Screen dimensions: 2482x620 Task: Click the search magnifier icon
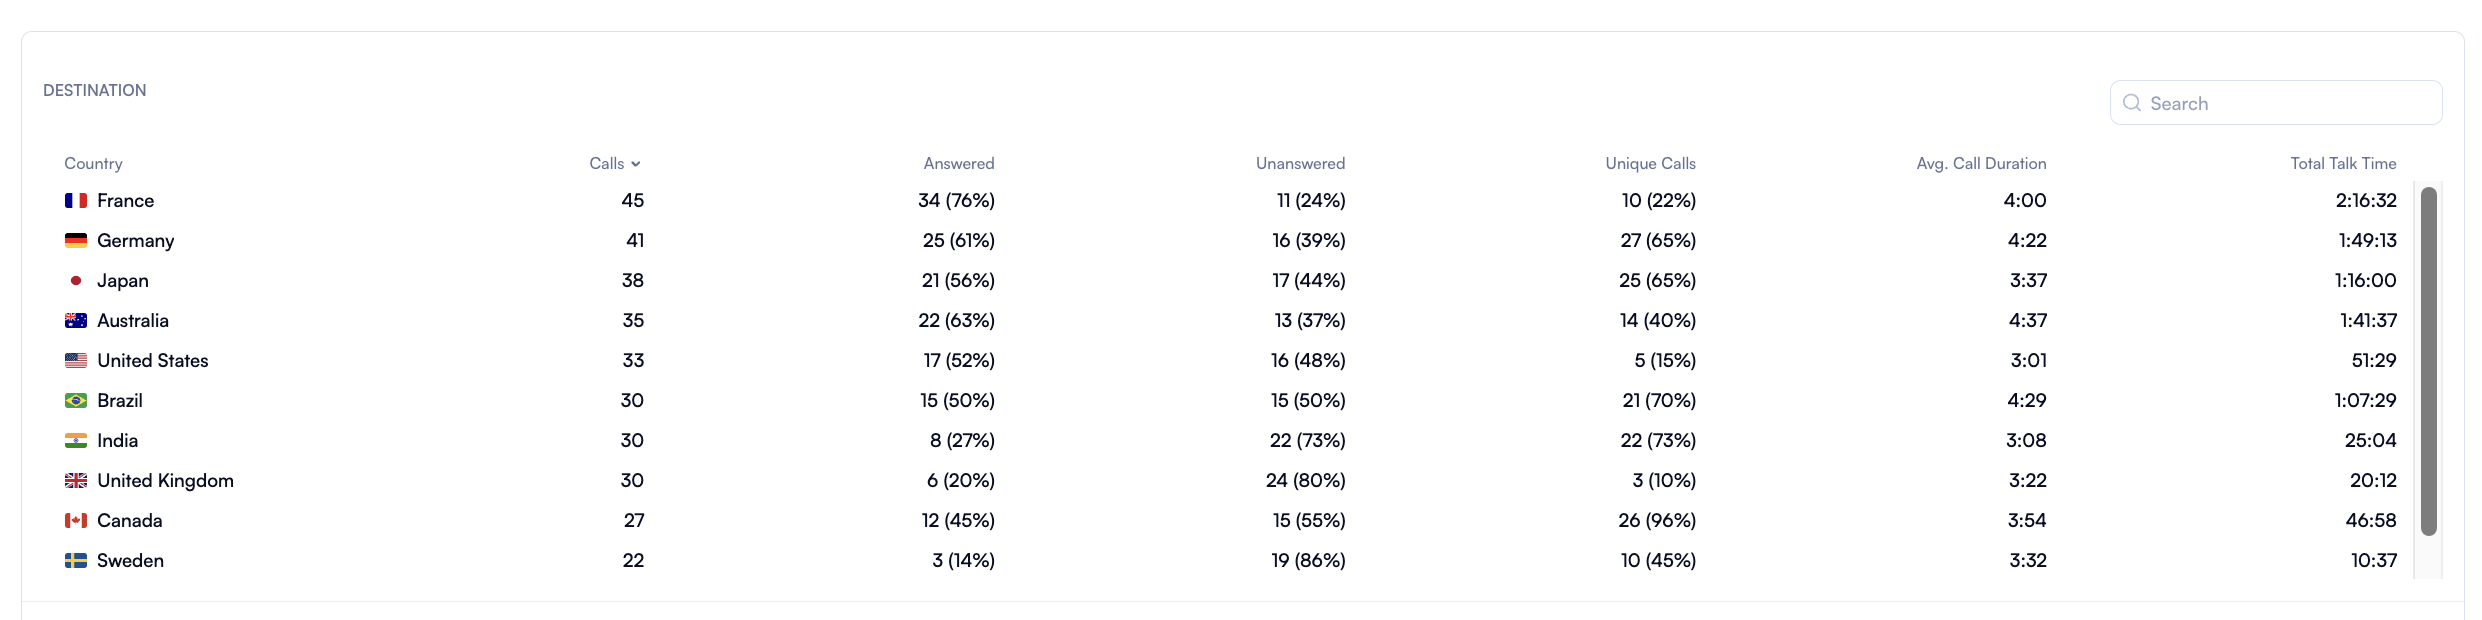[x=2132, y=103]
